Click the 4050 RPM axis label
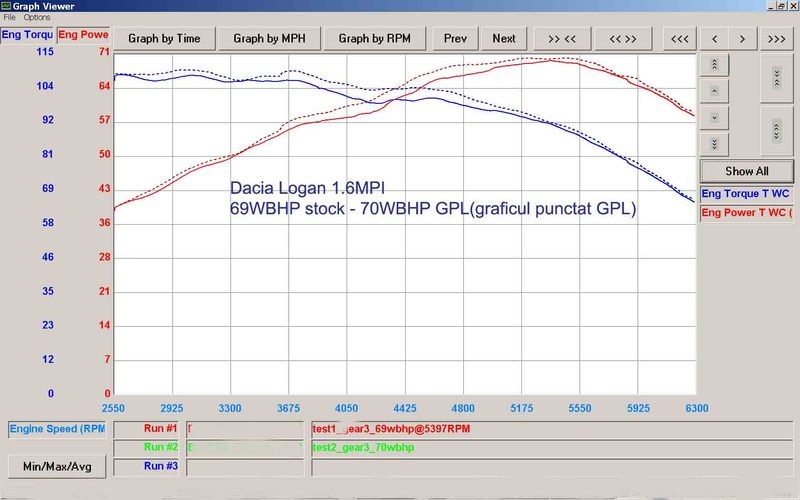This screenshot has height=500, width=800. click(x=346, y=408)
